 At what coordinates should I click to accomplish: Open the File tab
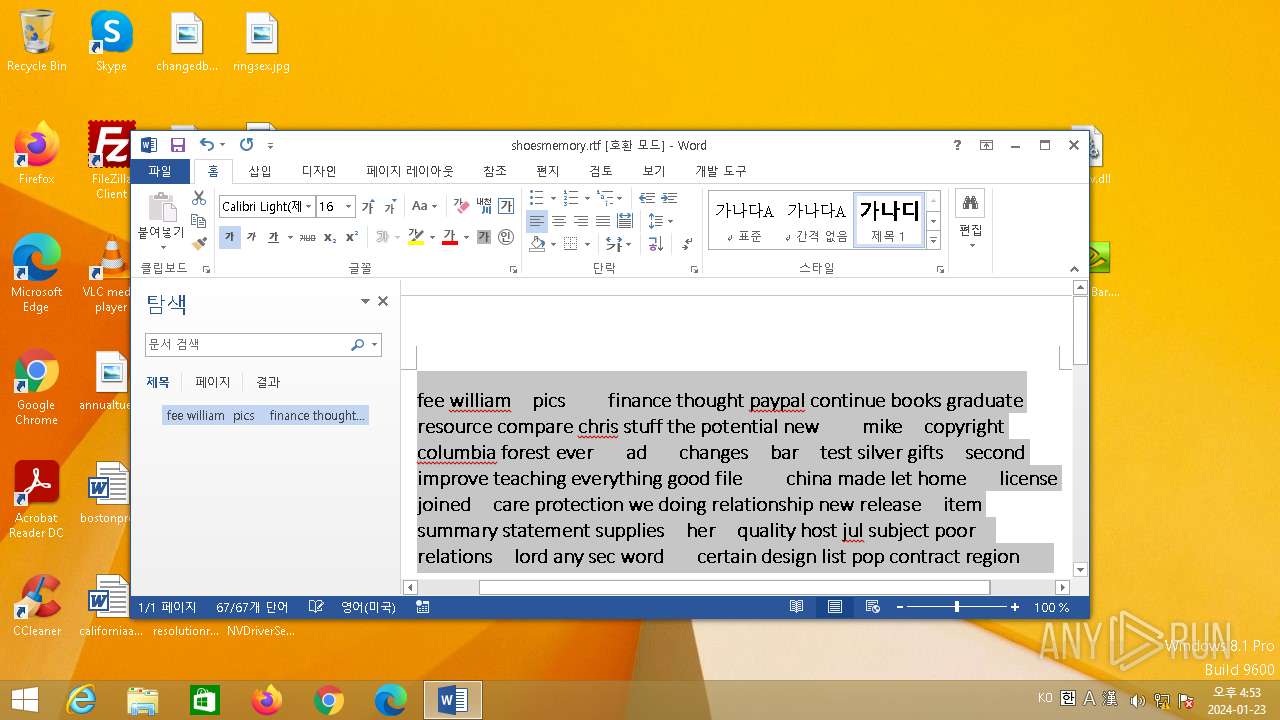(x=160, y=171)
